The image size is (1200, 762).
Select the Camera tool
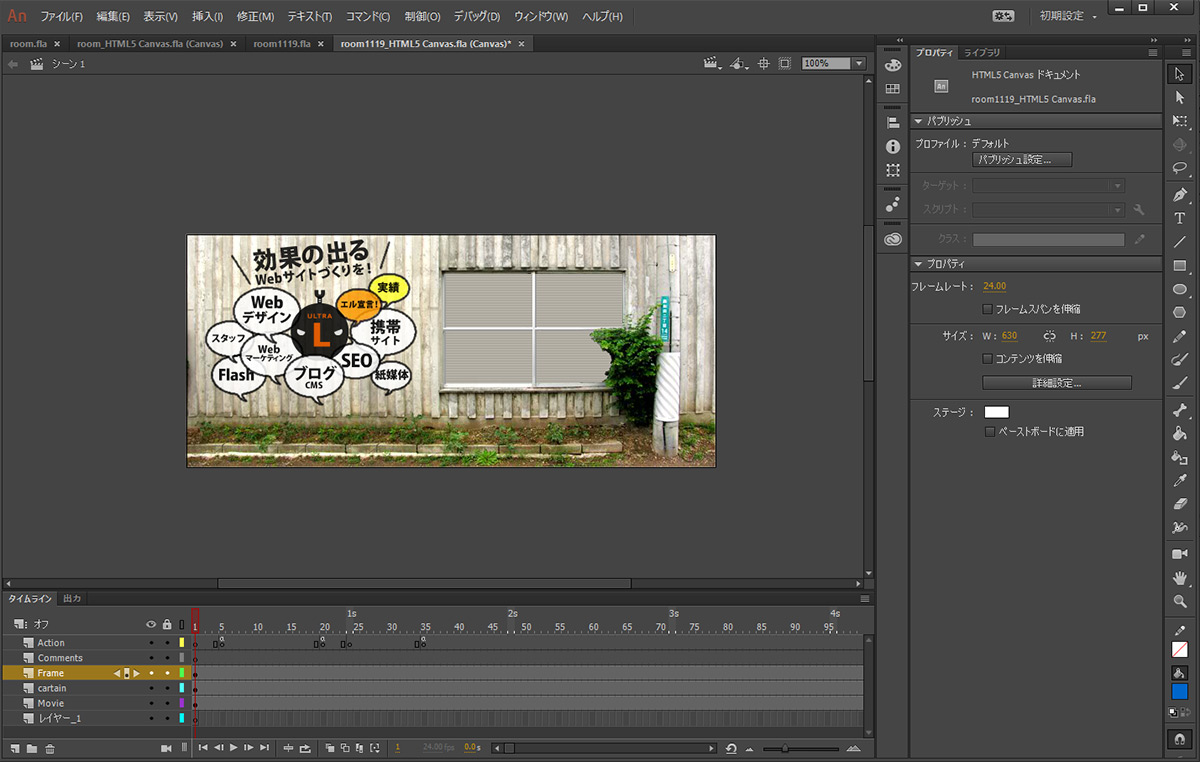pos(1180,554)
